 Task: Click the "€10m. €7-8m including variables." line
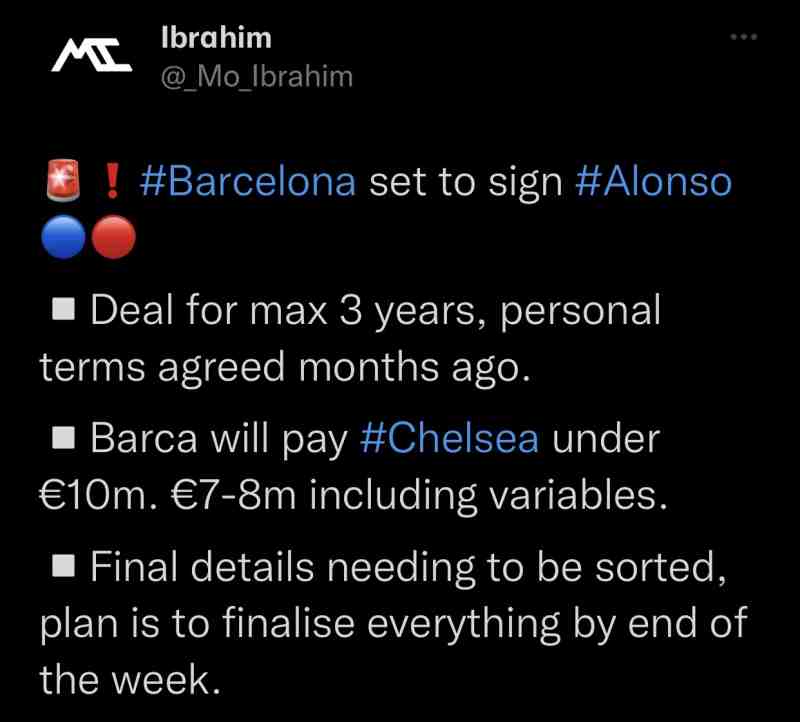[353, 496]
